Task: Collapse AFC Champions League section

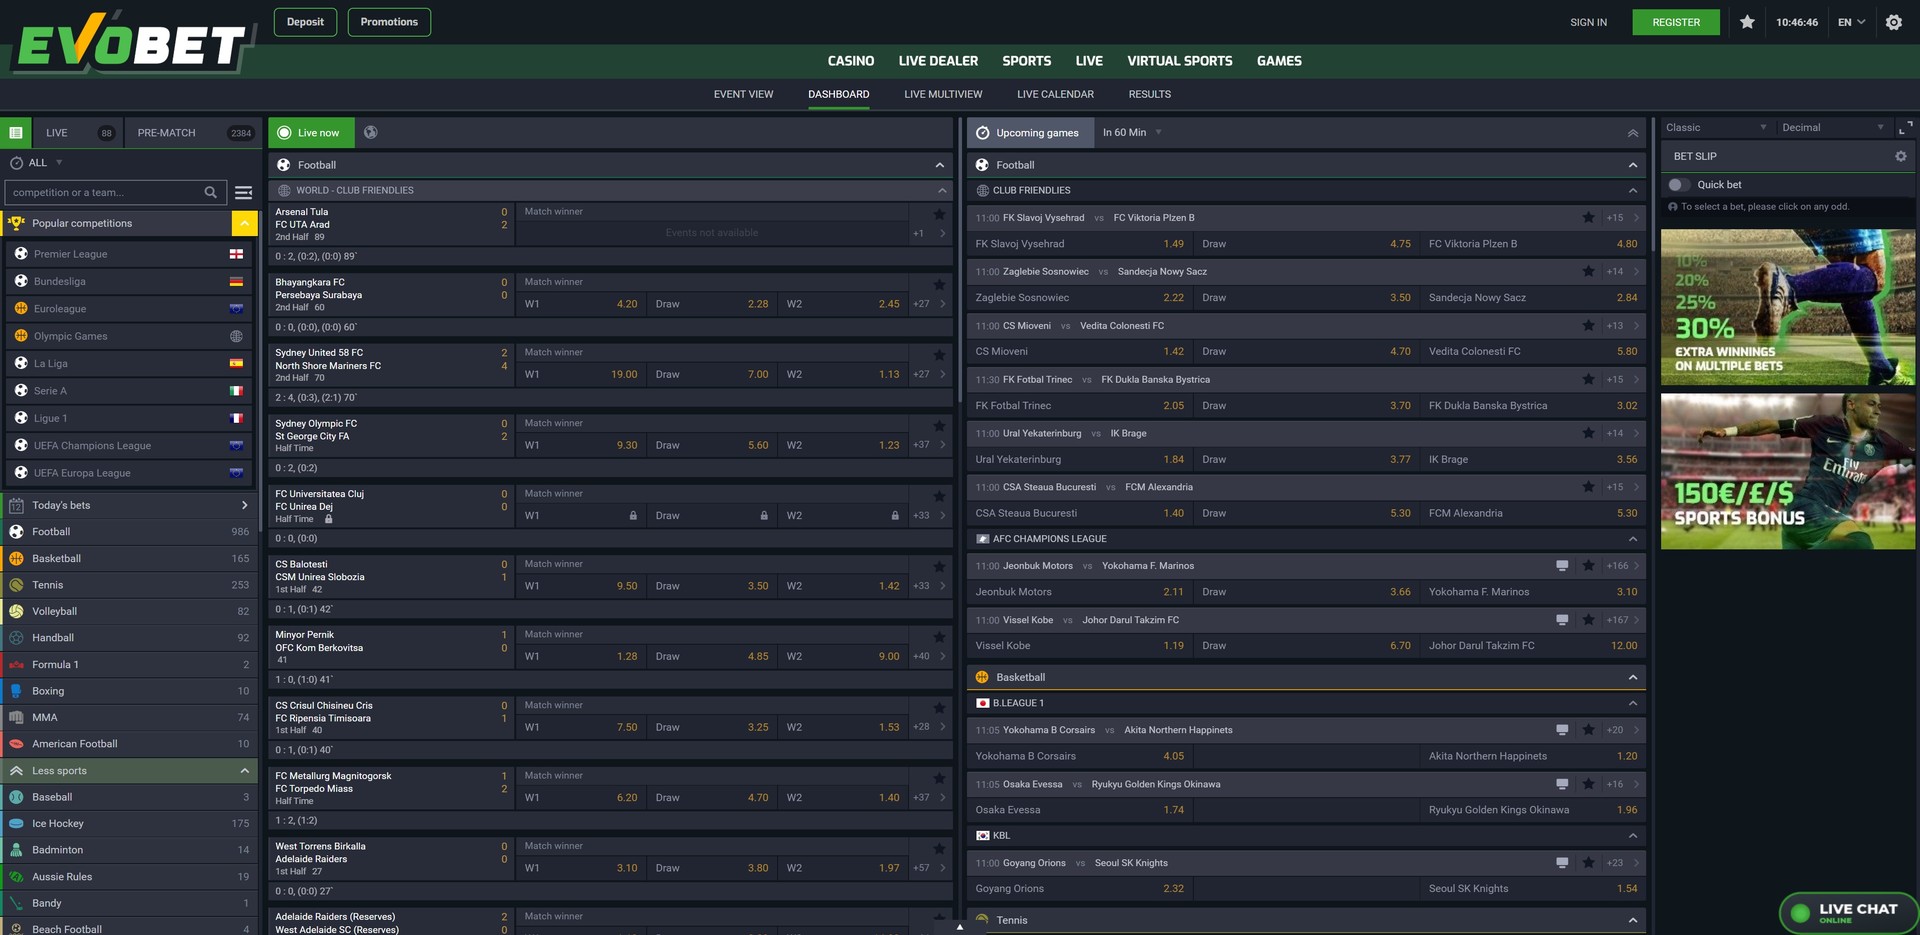Action: coord(1632,539)
